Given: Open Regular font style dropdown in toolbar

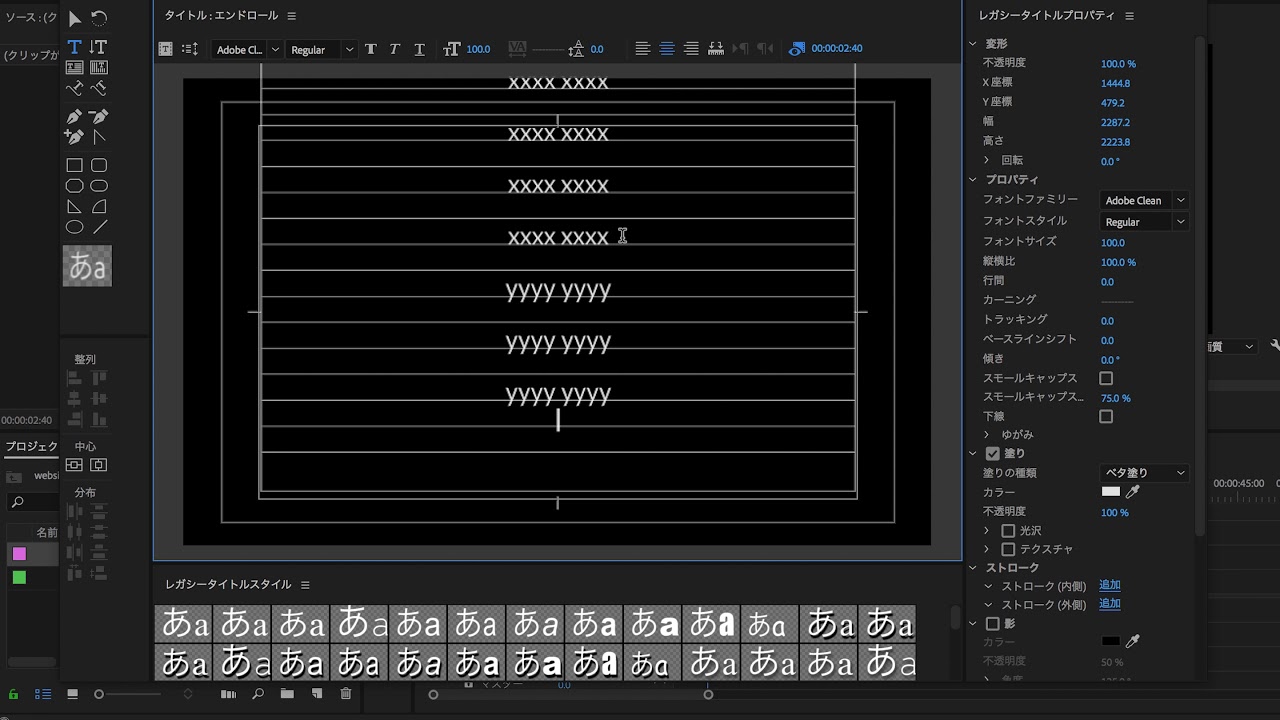Looking at the screenshot, I should point(321,49).
